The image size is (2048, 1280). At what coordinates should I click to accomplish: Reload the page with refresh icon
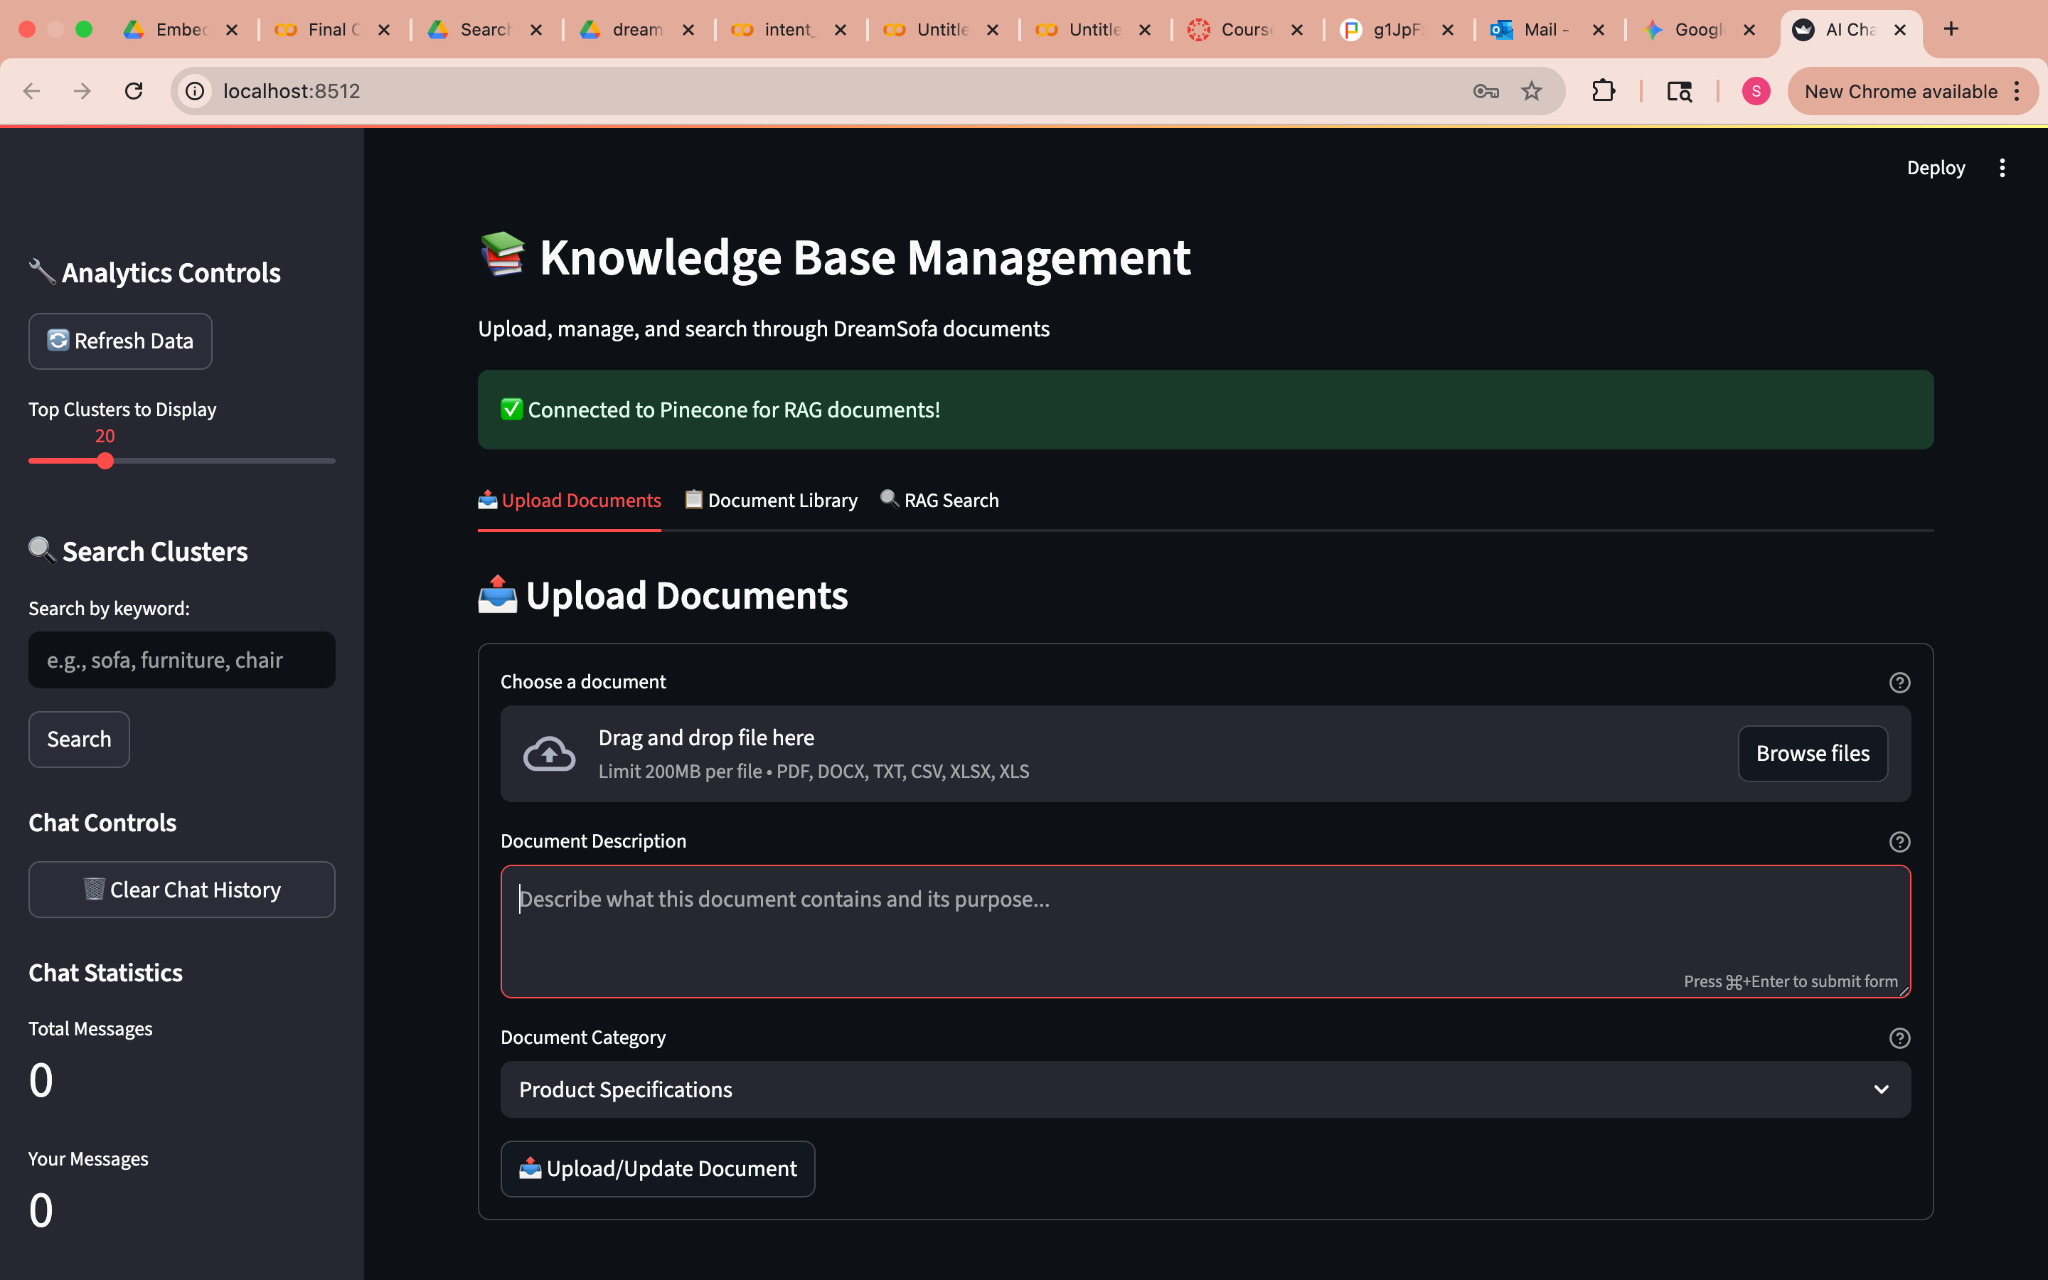[x=134, y=91]
